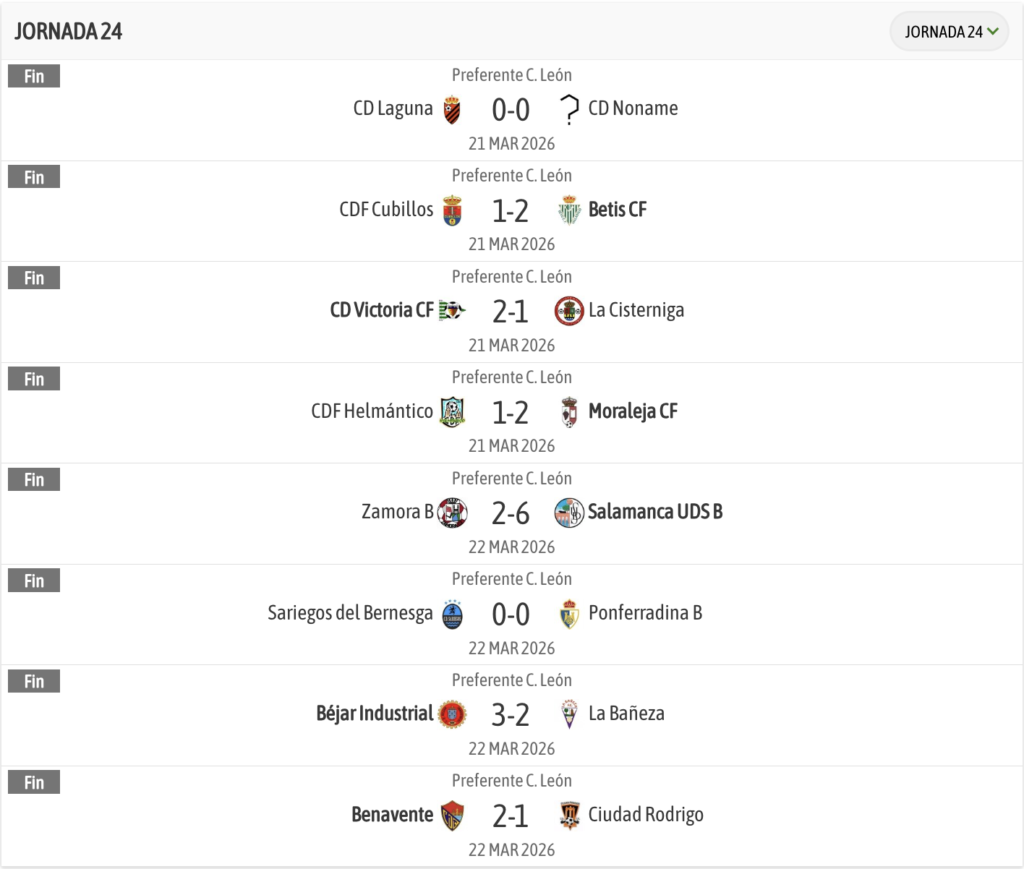Click the CDF Cubillos team crest
The height and width of the screenshot is (869, 1024).
pos(452,210)
